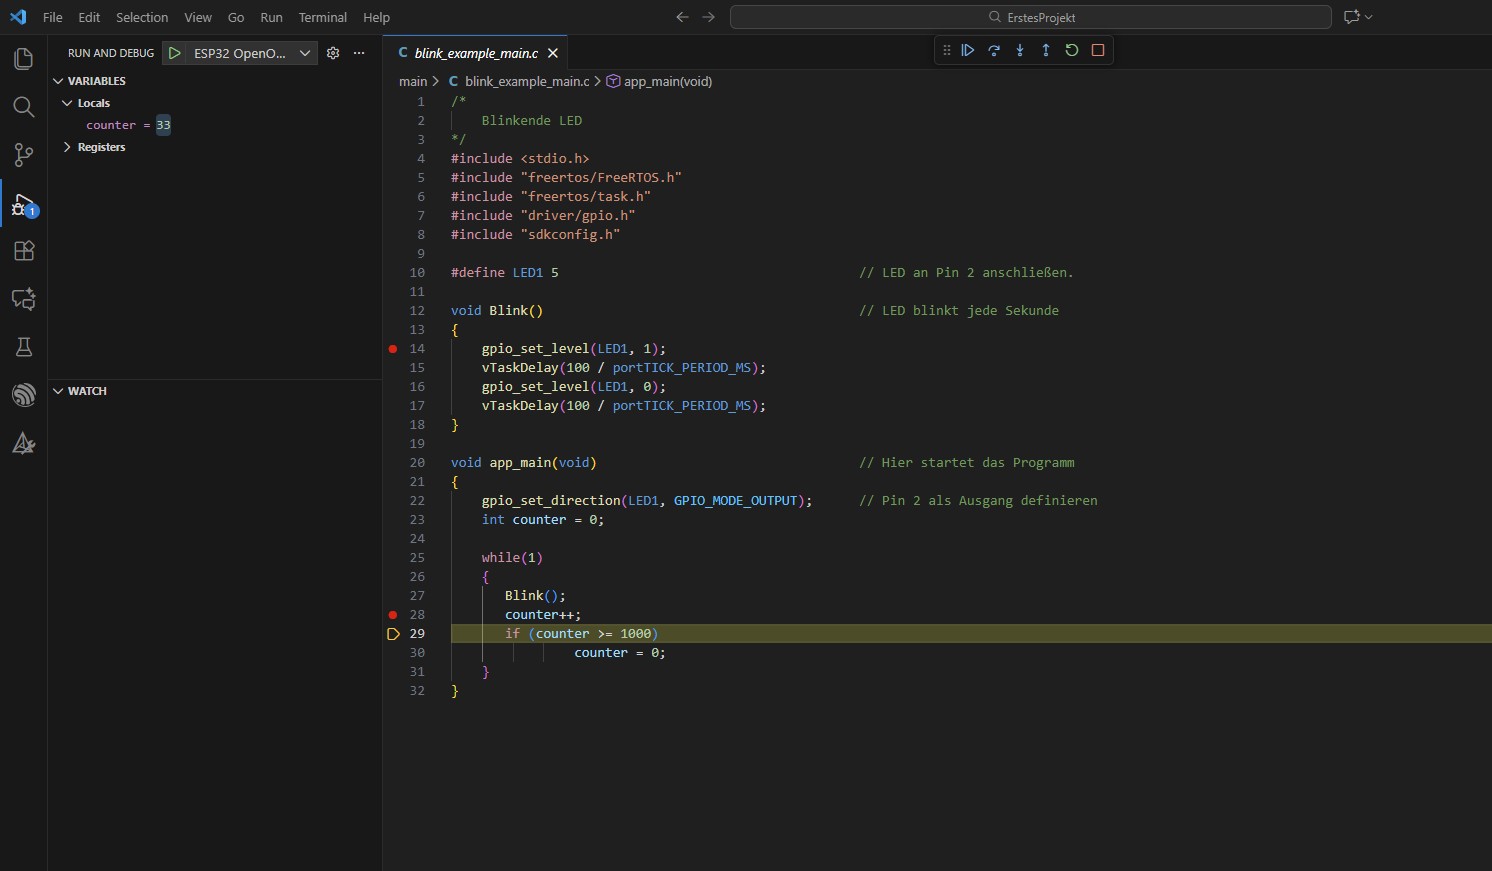Open the Terminal menu
The height and width of the screenshot is (871, 1492).
click(322, 17)
